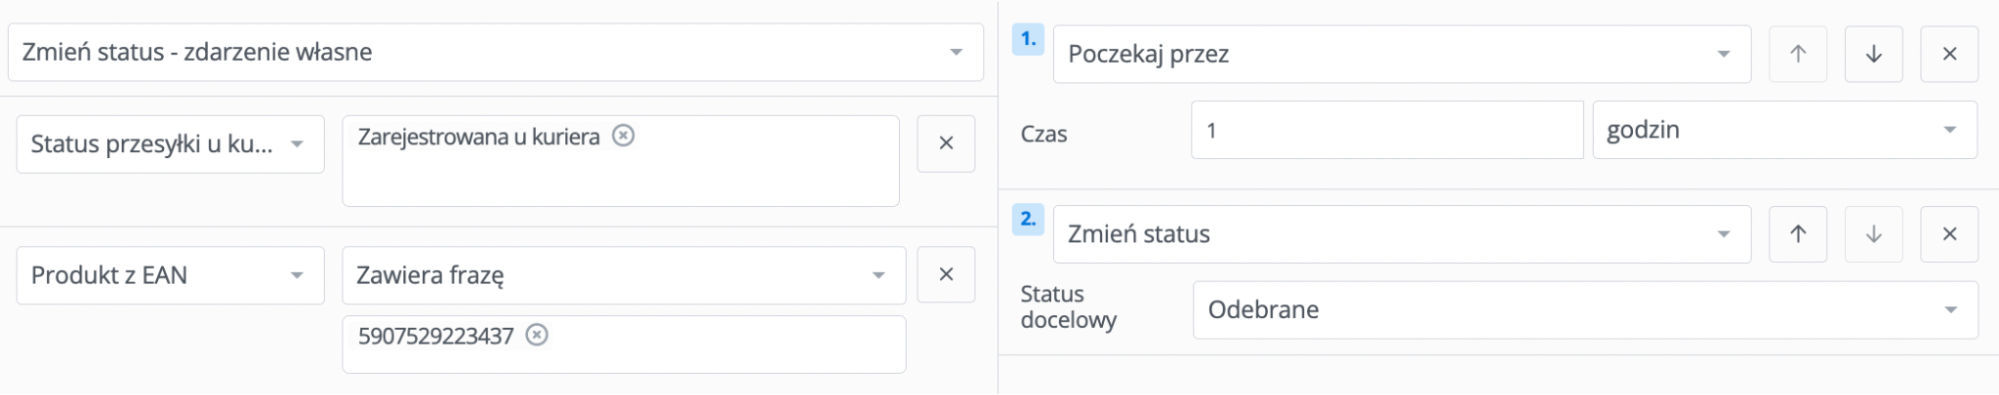Image resolution: width=1999 pixels, height=395 pixels.
Task: Remove action 1 Poczekaj przez
Action: coord(1950,54)
